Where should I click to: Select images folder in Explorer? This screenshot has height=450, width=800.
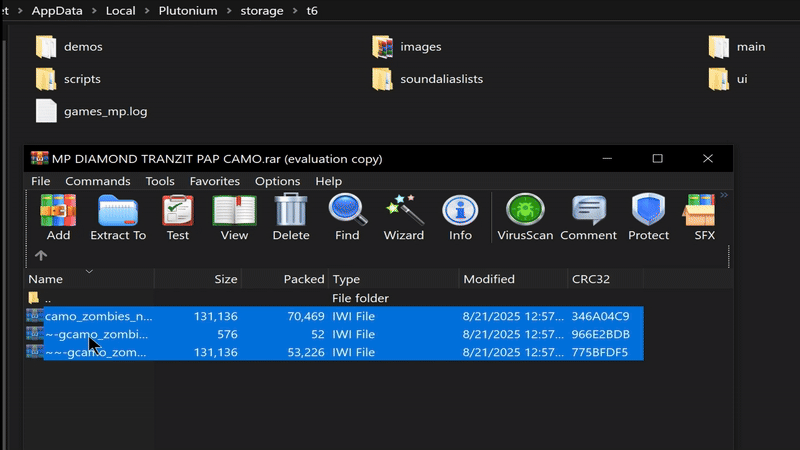(x=407, y=47)
